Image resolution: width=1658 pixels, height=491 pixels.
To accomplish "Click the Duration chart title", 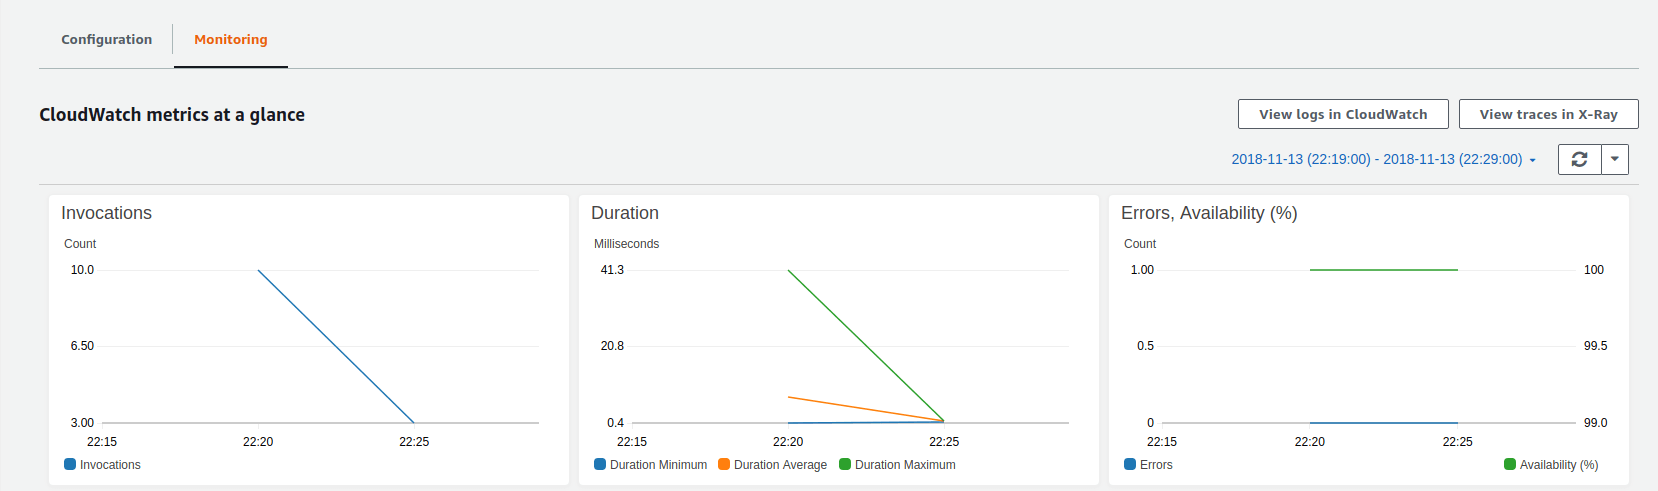I will tap(625, 213).
